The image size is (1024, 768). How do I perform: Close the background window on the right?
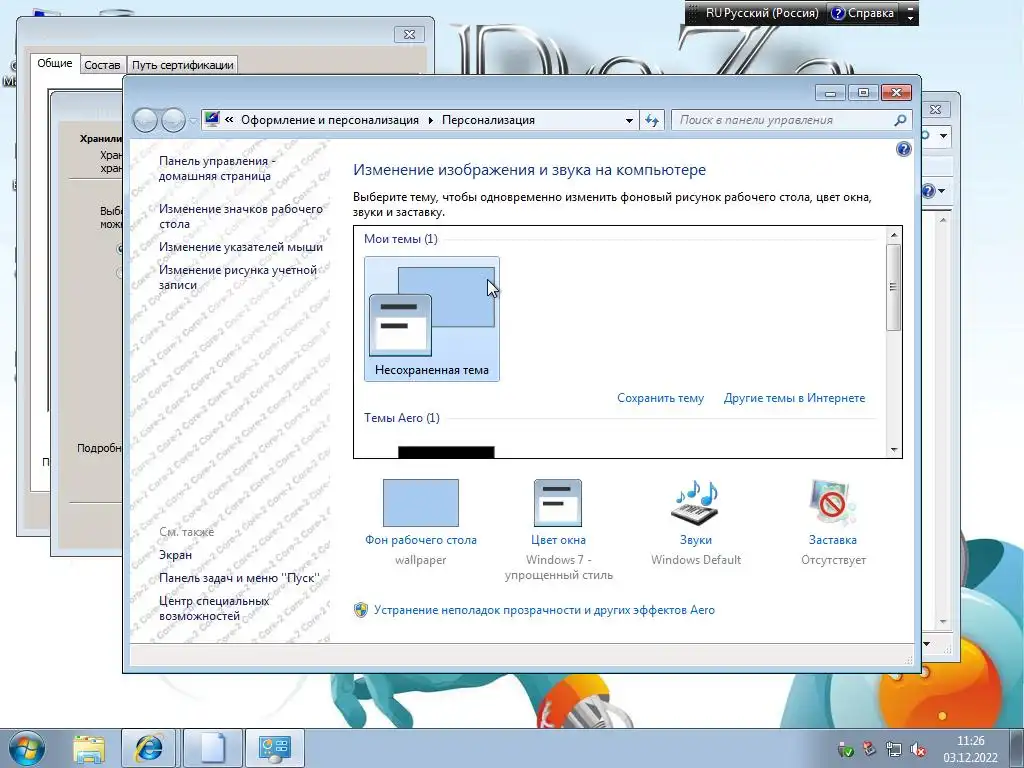click(x=935, y=110)
